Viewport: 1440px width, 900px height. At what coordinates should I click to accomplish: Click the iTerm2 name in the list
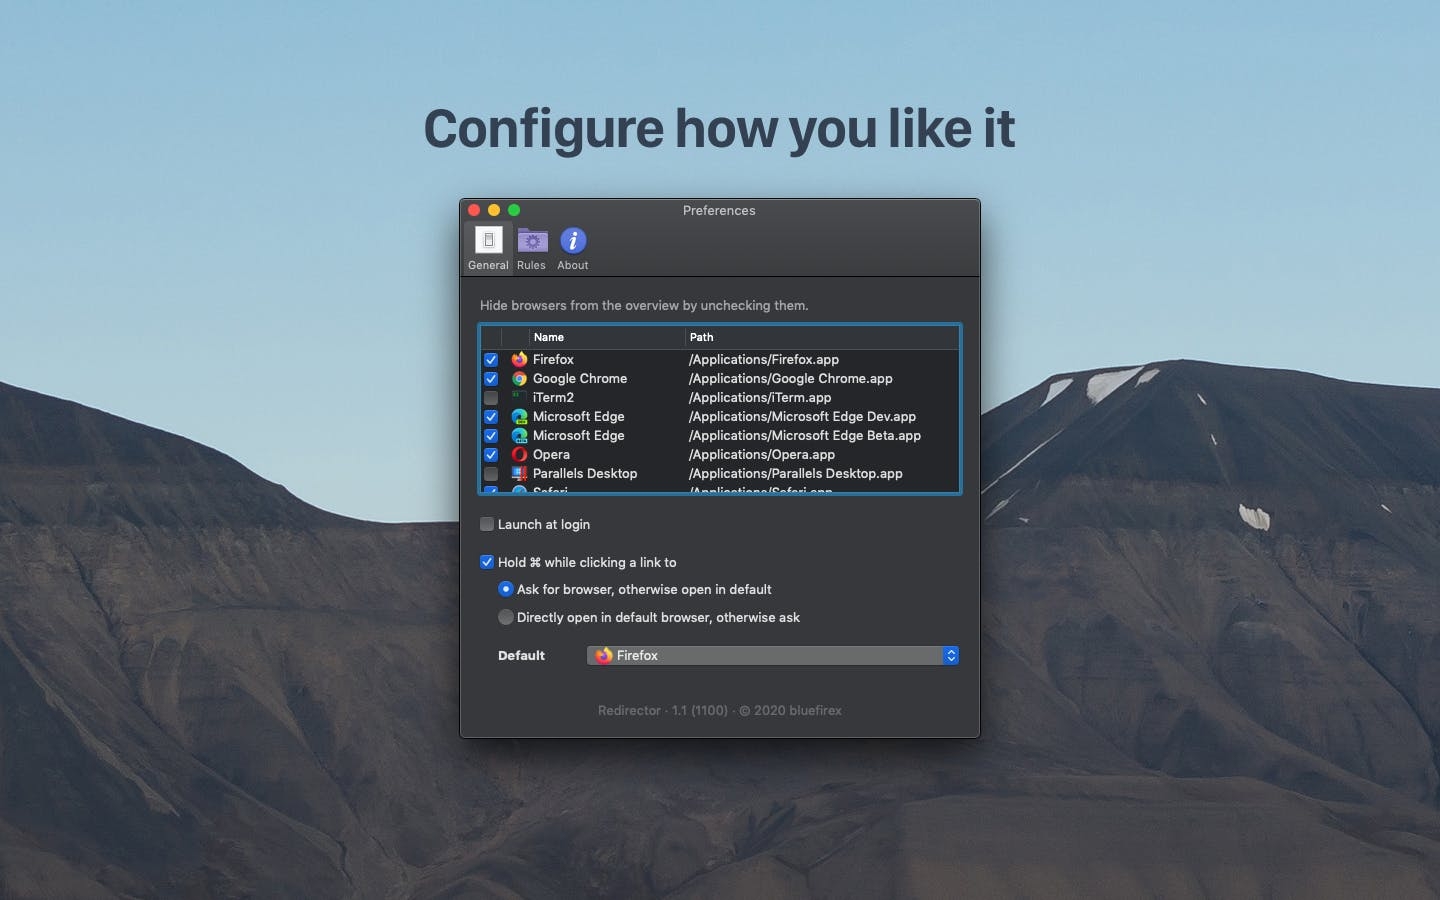(x=553, y=397)
